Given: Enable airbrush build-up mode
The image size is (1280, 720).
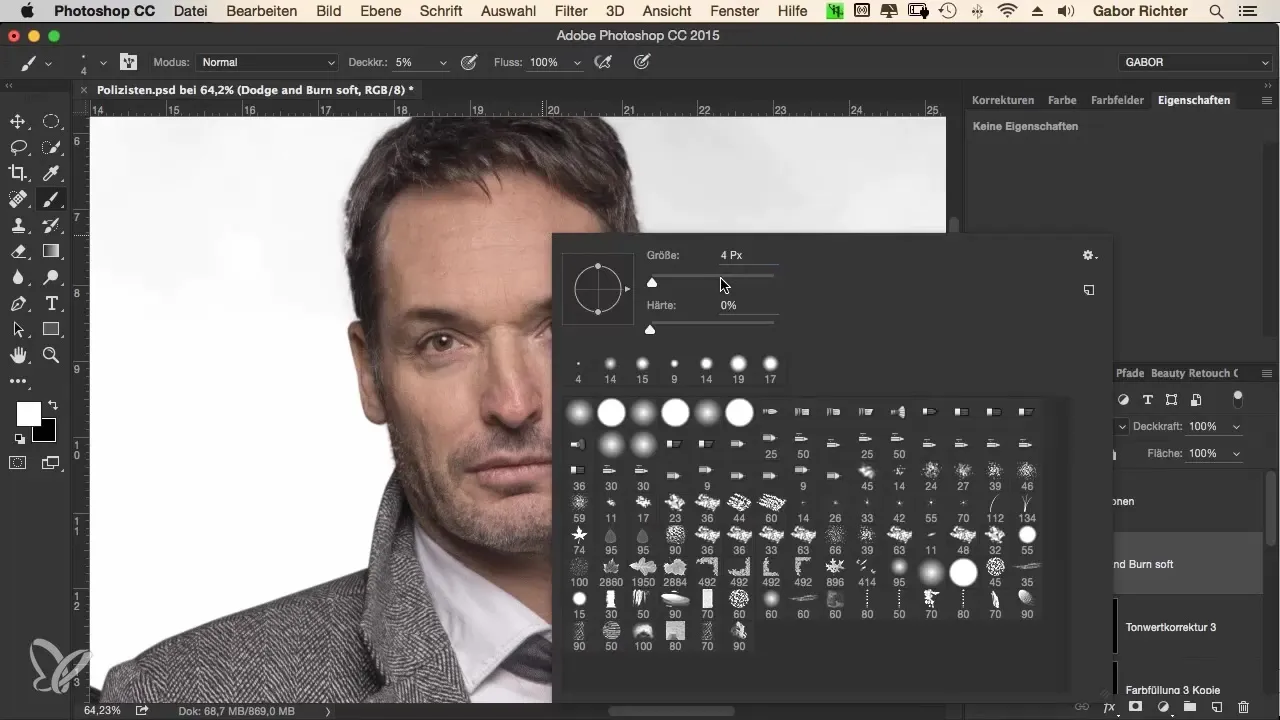Looking at the screenshot, I should tap(602, 62).
